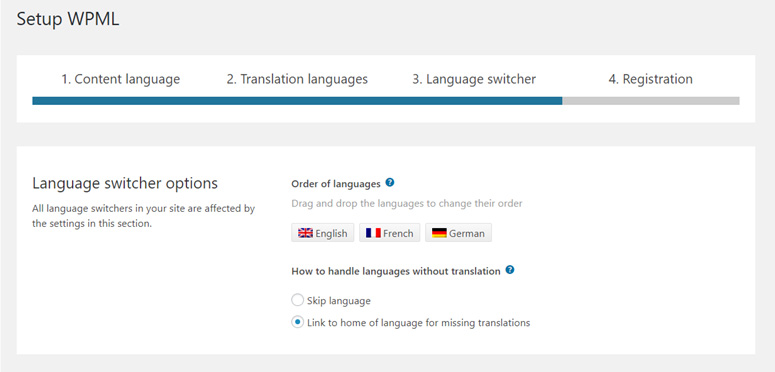Open help icon next to Order of languages
Viewport: 775px width, 372px height.
pos(389,183)
